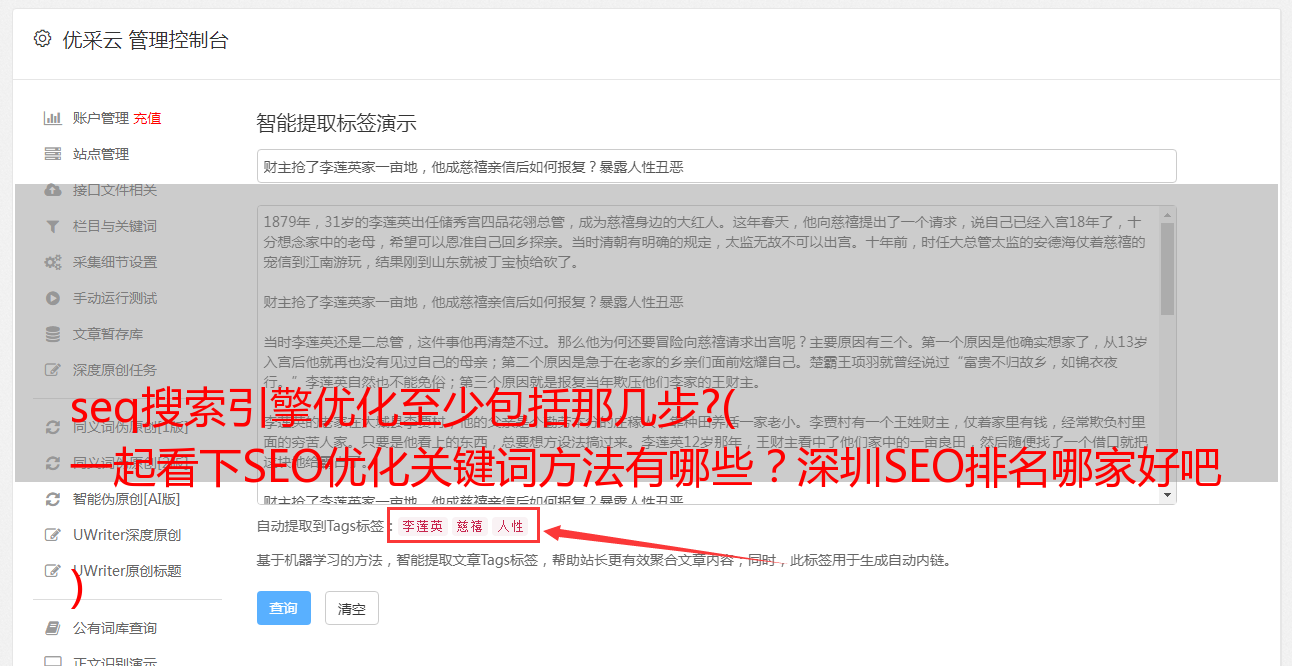Viewport: 1292px width, 666px height.
Task: Select the 慈禧 extracted tag
Action: pos(469,526)
